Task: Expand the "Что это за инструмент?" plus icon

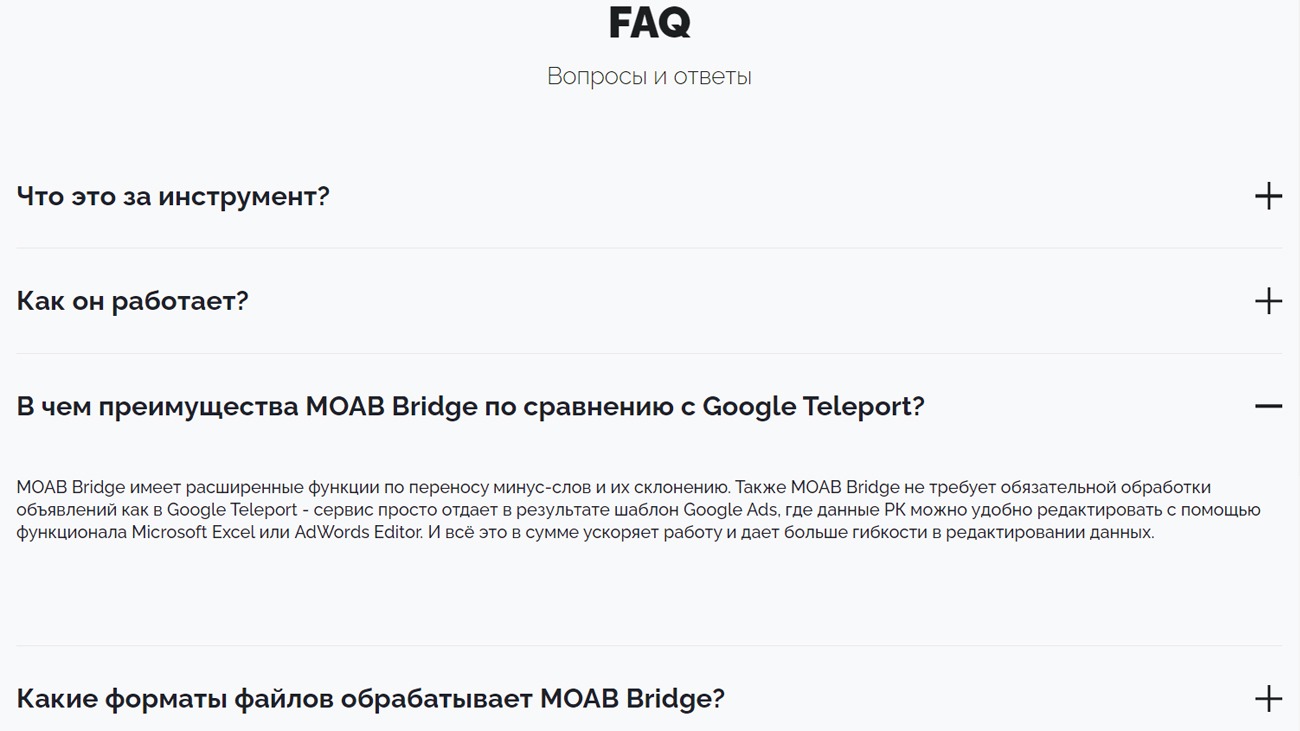Action: pos(1268,196)
